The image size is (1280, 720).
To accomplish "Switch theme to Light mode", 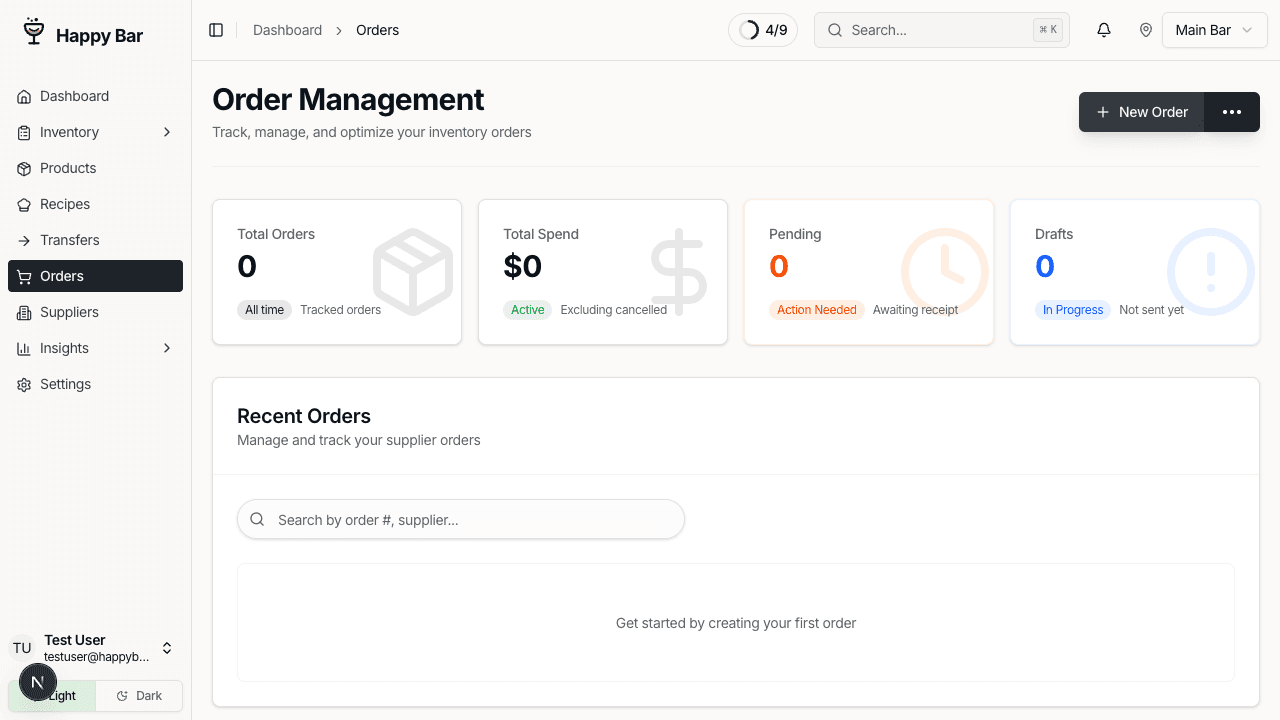I will coord(52,695).
